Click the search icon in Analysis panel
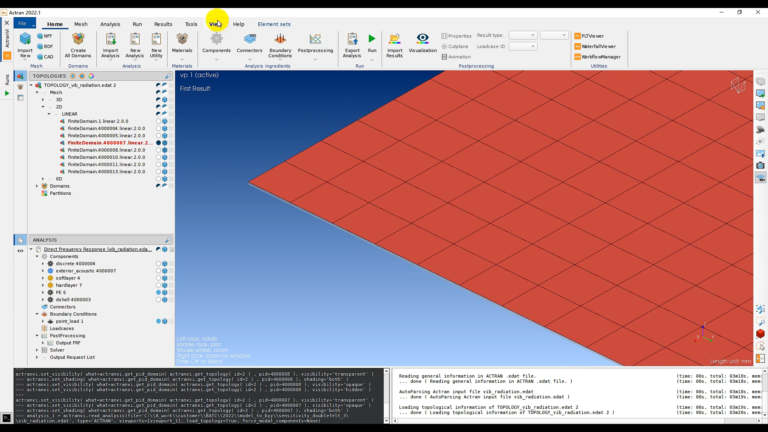The image size is (768, 432). 168,240
